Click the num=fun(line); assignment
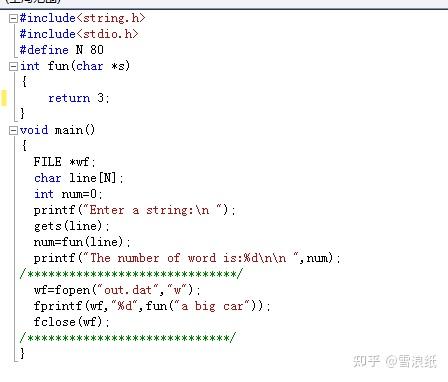Viewport: 448px width, 382px height. [82, 242]
